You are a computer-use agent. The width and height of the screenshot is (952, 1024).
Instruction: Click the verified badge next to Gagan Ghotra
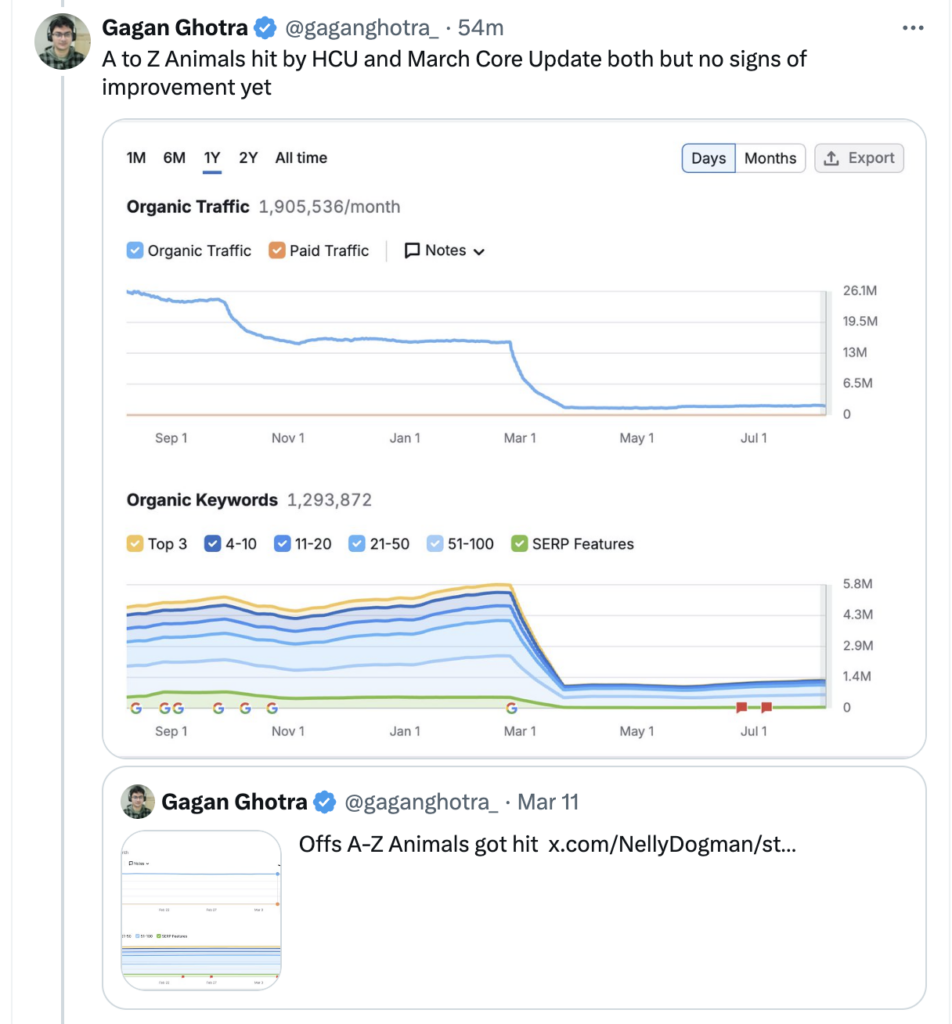click(x=264, y=27)
